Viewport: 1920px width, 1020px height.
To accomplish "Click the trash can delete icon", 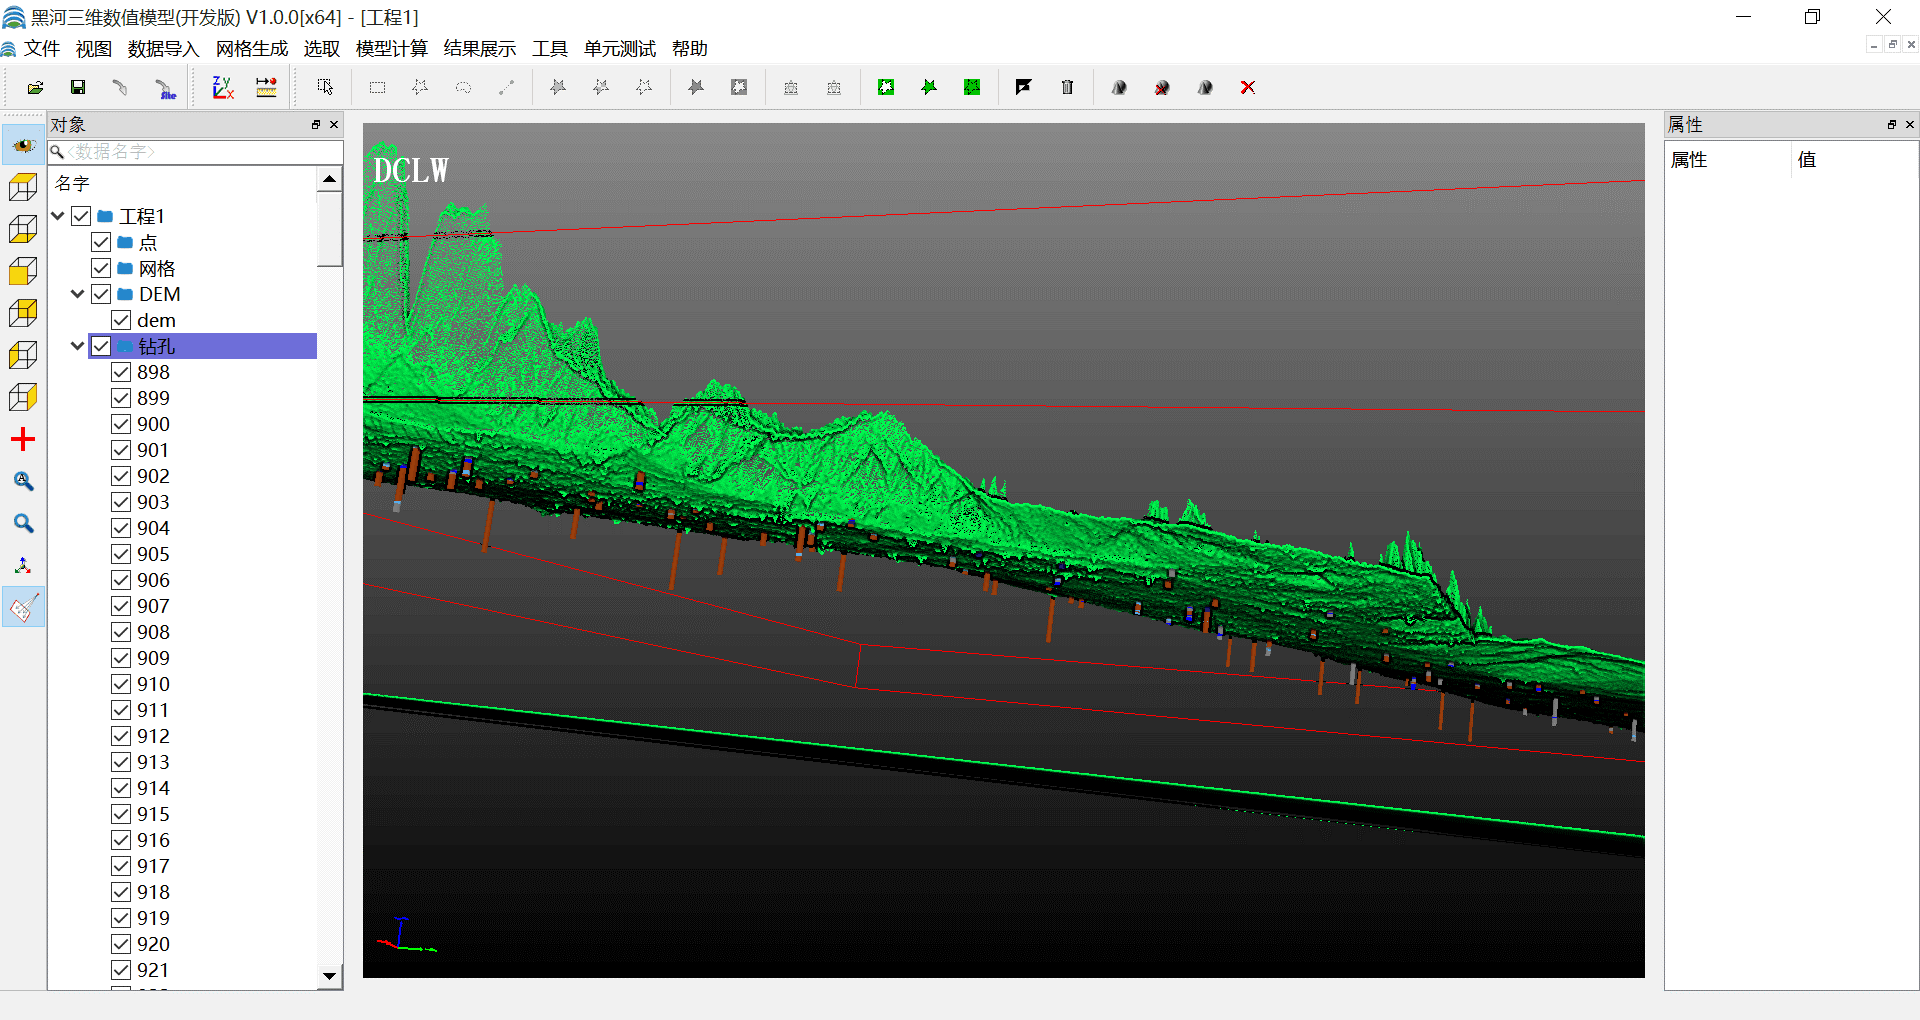I will [x=1067, y=88].
